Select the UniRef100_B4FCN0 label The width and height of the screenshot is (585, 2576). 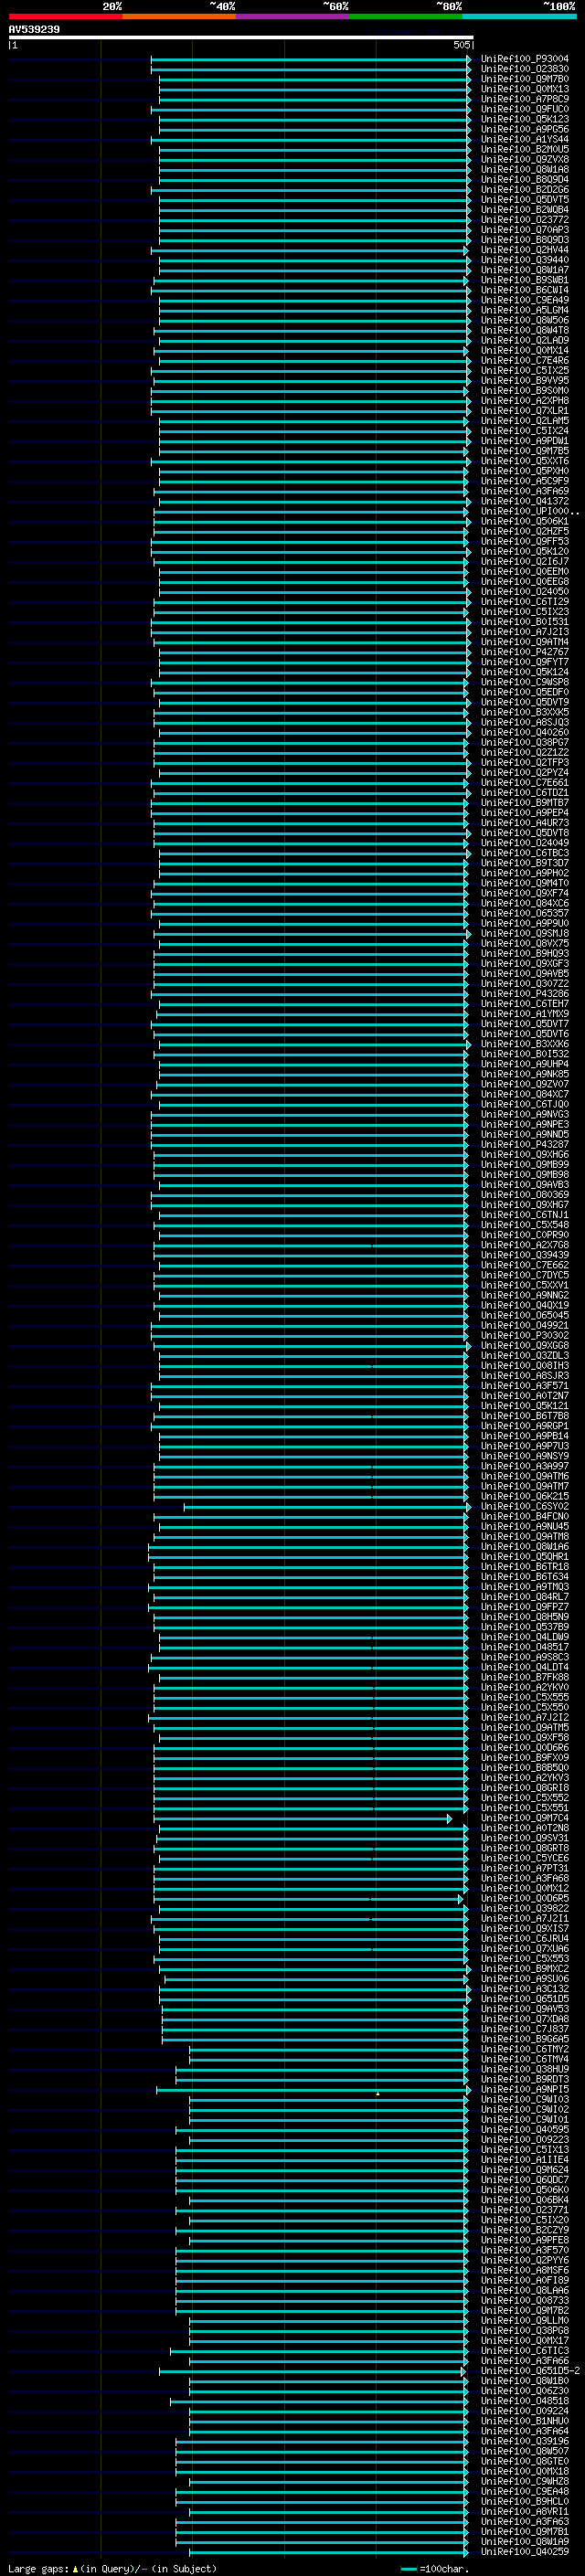(524, 1516)
